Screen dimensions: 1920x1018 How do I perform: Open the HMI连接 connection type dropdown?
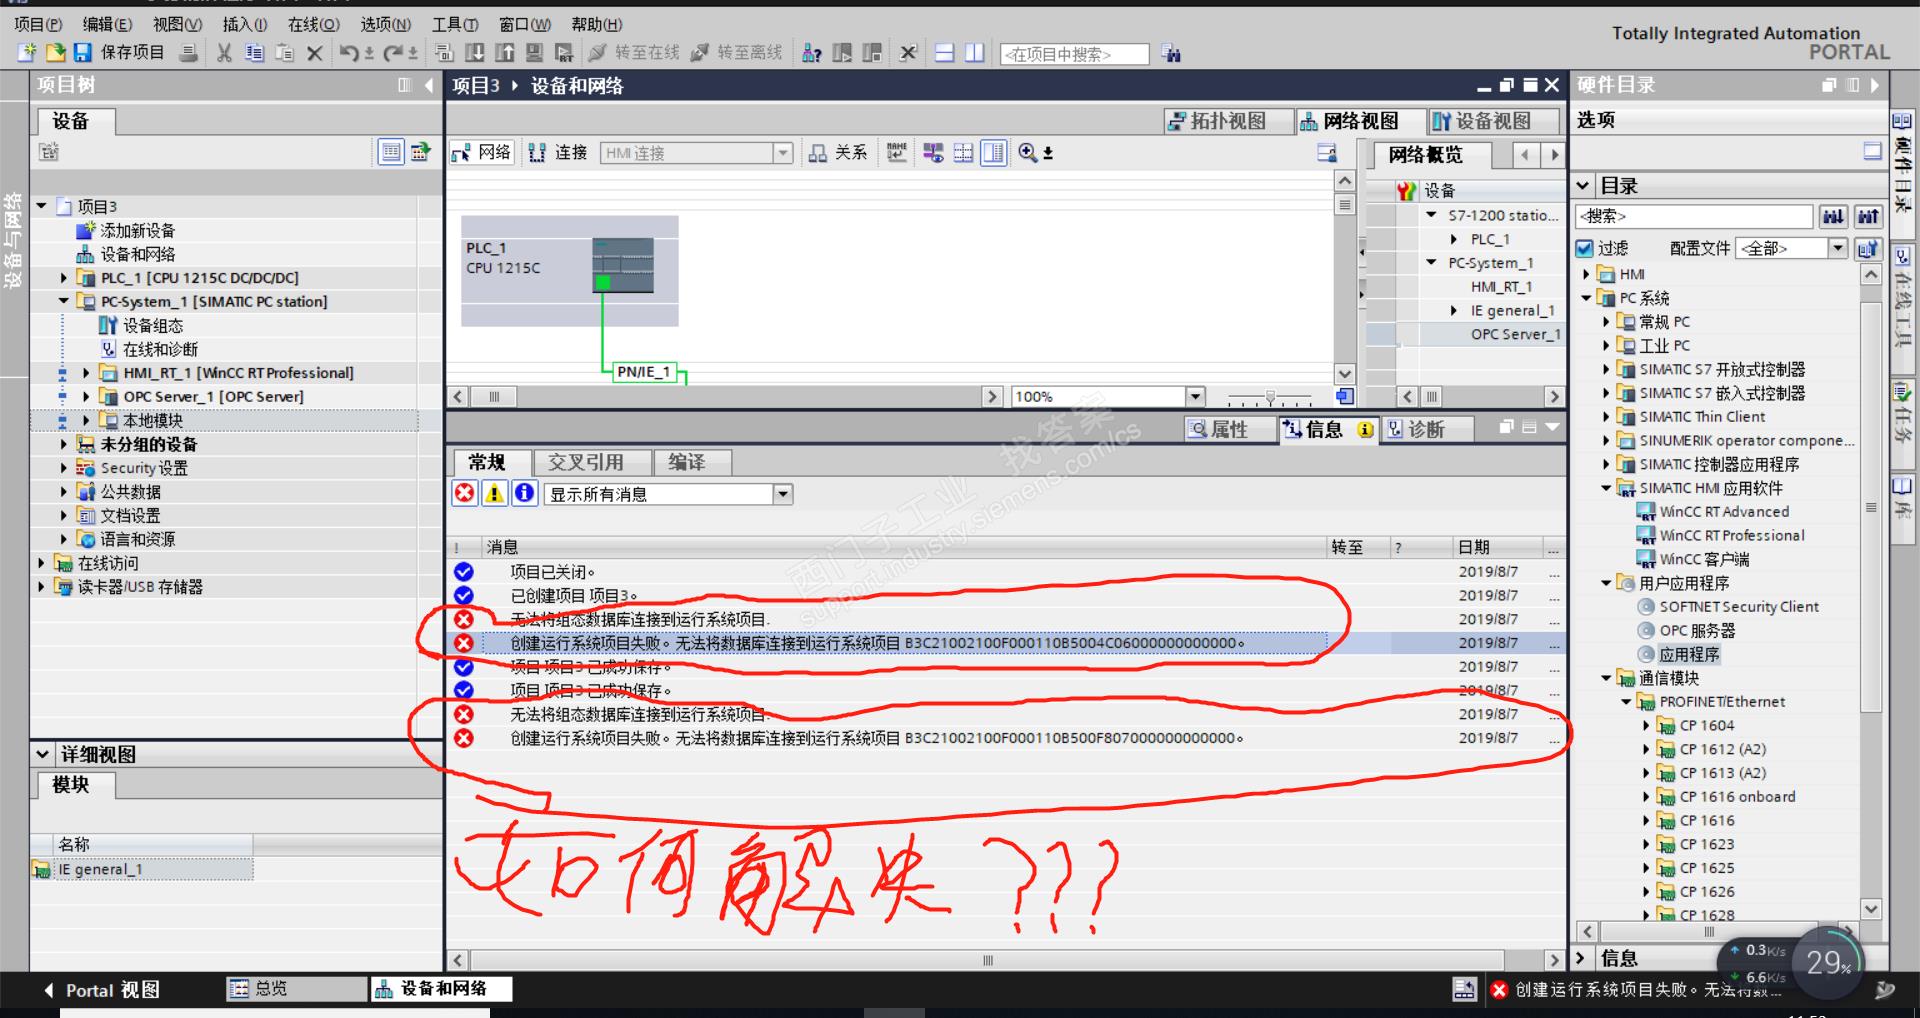pos(783,153)
